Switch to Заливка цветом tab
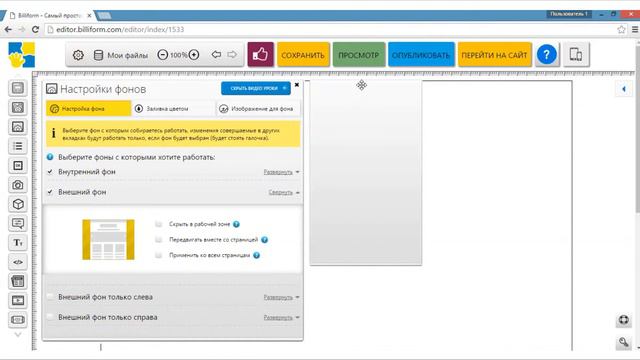Screen dimensions: 640x360 point(173,109)
